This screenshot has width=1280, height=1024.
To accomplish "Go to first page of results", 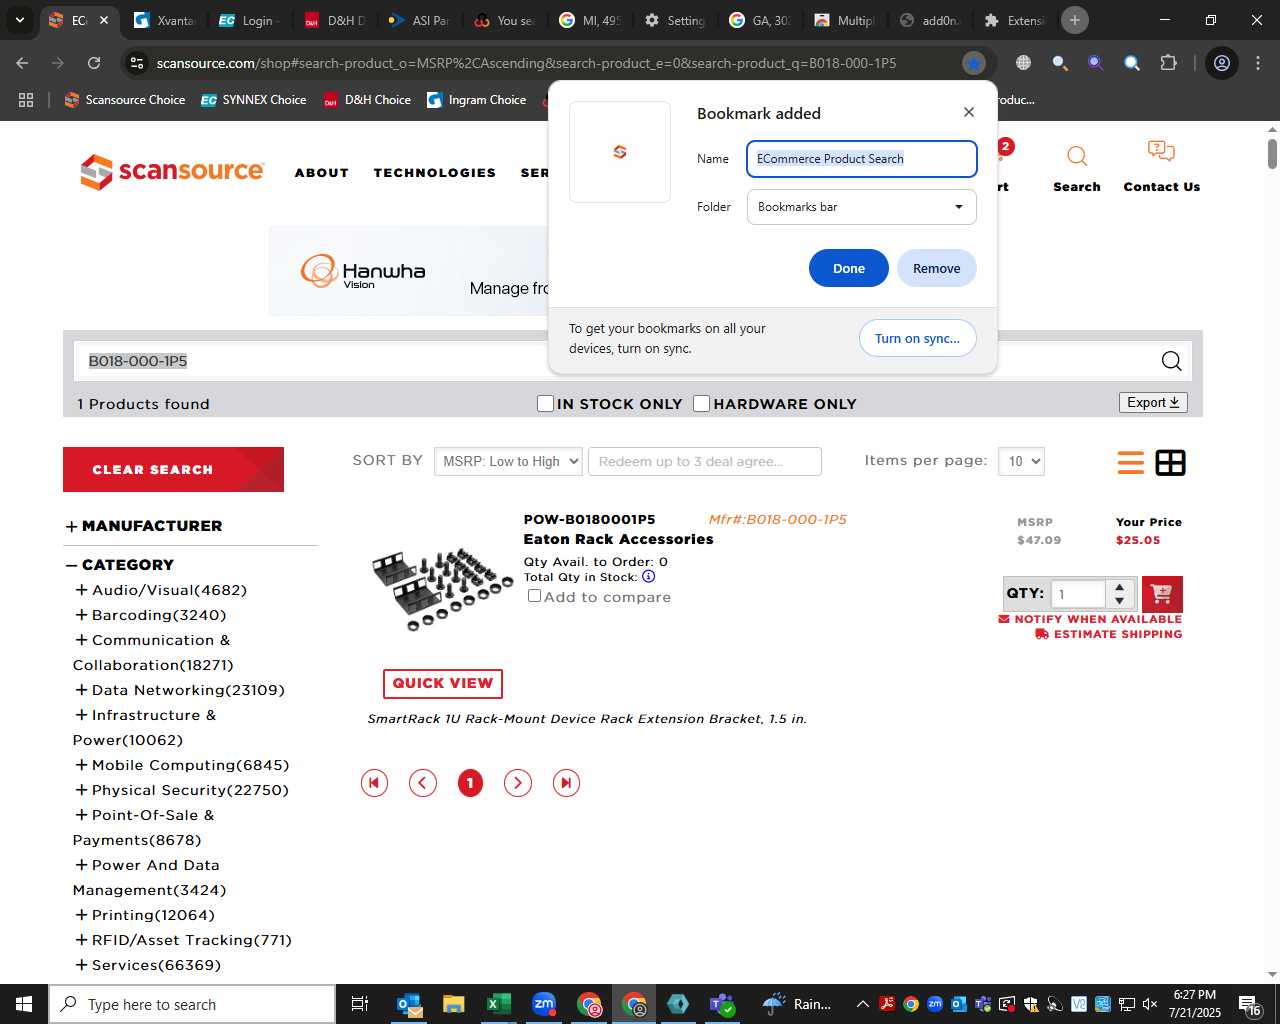I will click(374, 783).
